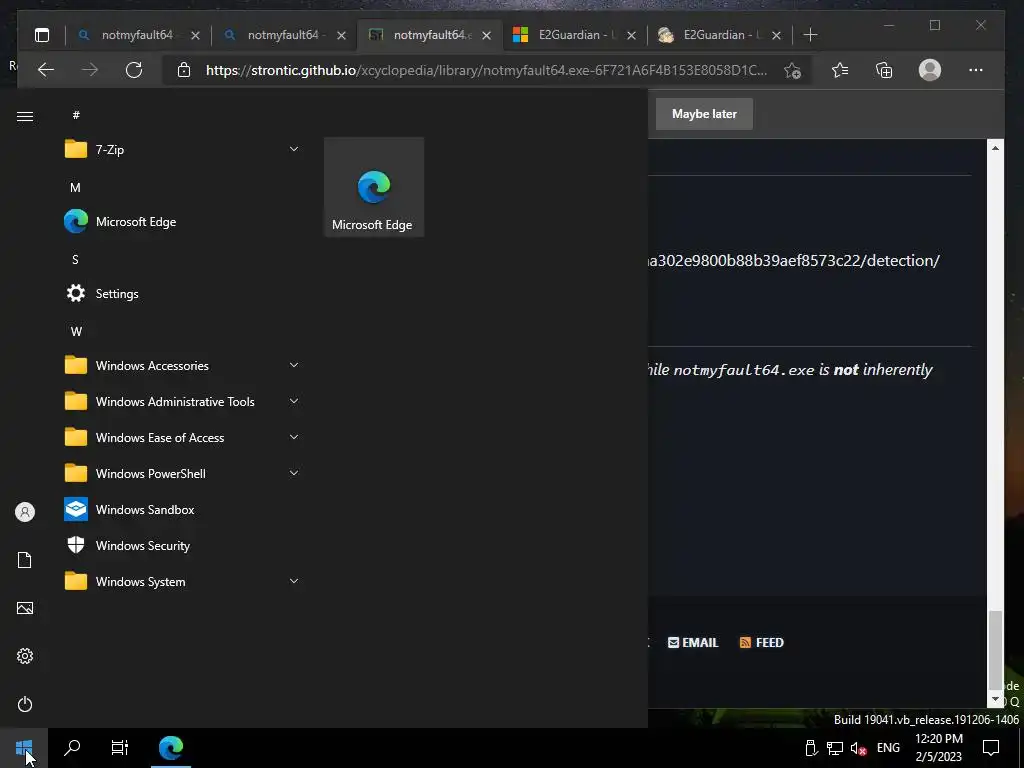The image size is (1024, 768).
Task: Open Collections in Edge
Action: pos(884,70)
